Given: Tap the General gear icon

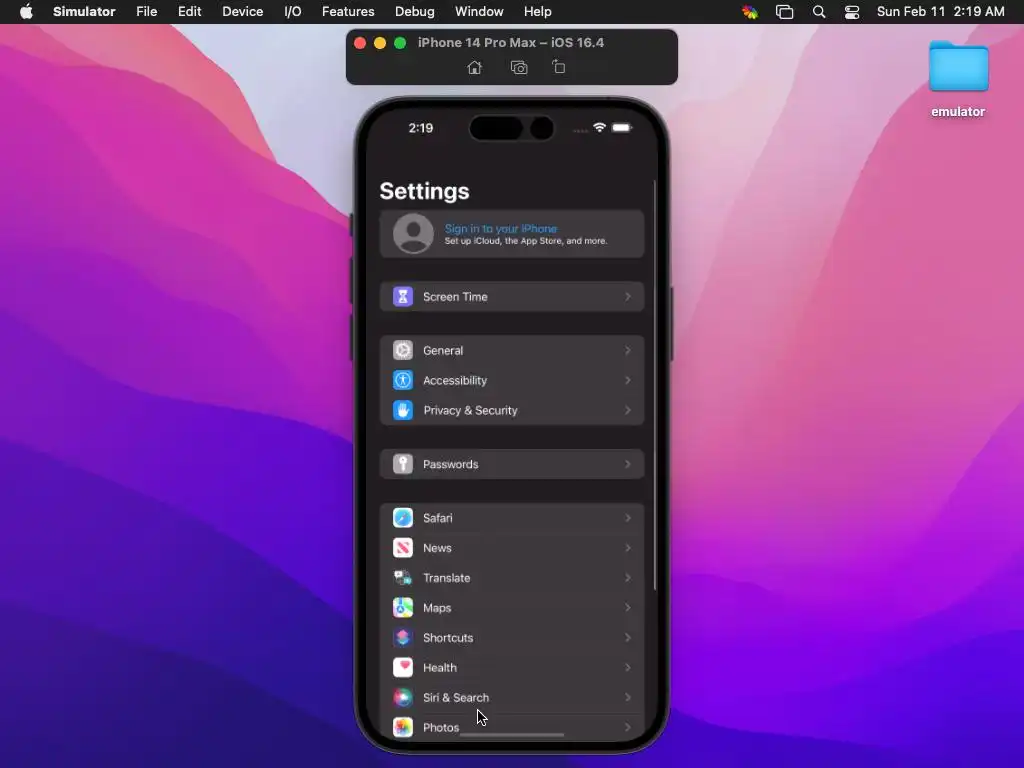Looking at the screenshot, I should [x=403, y=350].
